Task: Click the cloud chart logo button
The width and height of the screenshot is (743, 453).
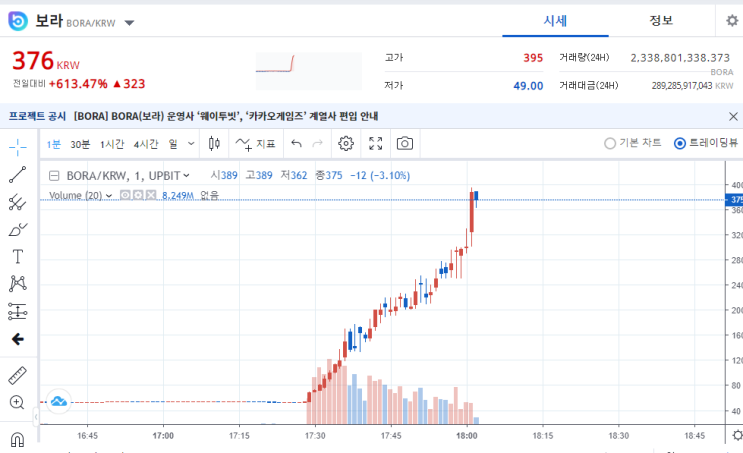Action: point(59,402)
